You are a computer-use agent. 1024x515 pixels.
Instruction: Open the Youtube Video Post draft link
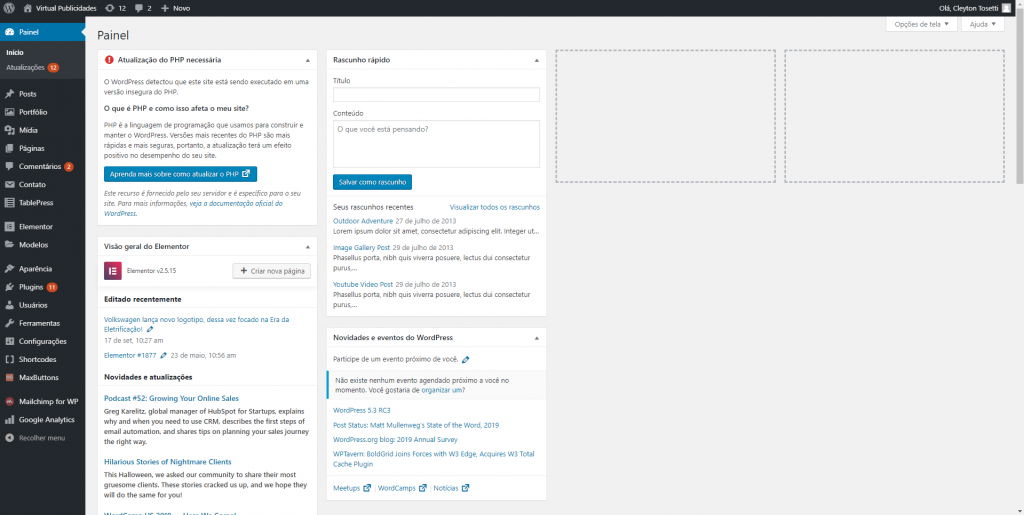pyautogui.click(x=363, y=285)
